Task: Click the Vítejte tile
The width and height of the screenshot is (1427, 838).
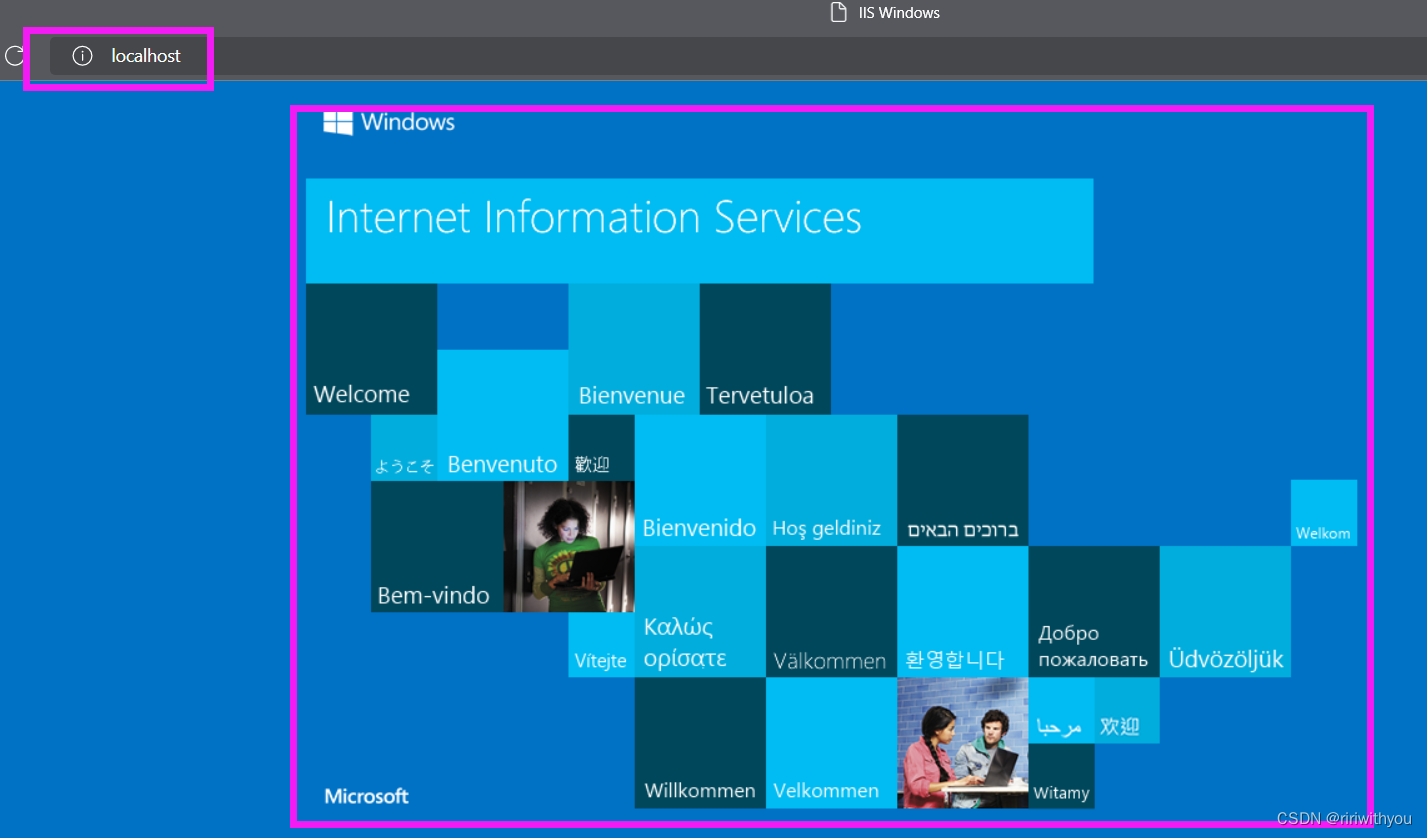Action: 602,645
